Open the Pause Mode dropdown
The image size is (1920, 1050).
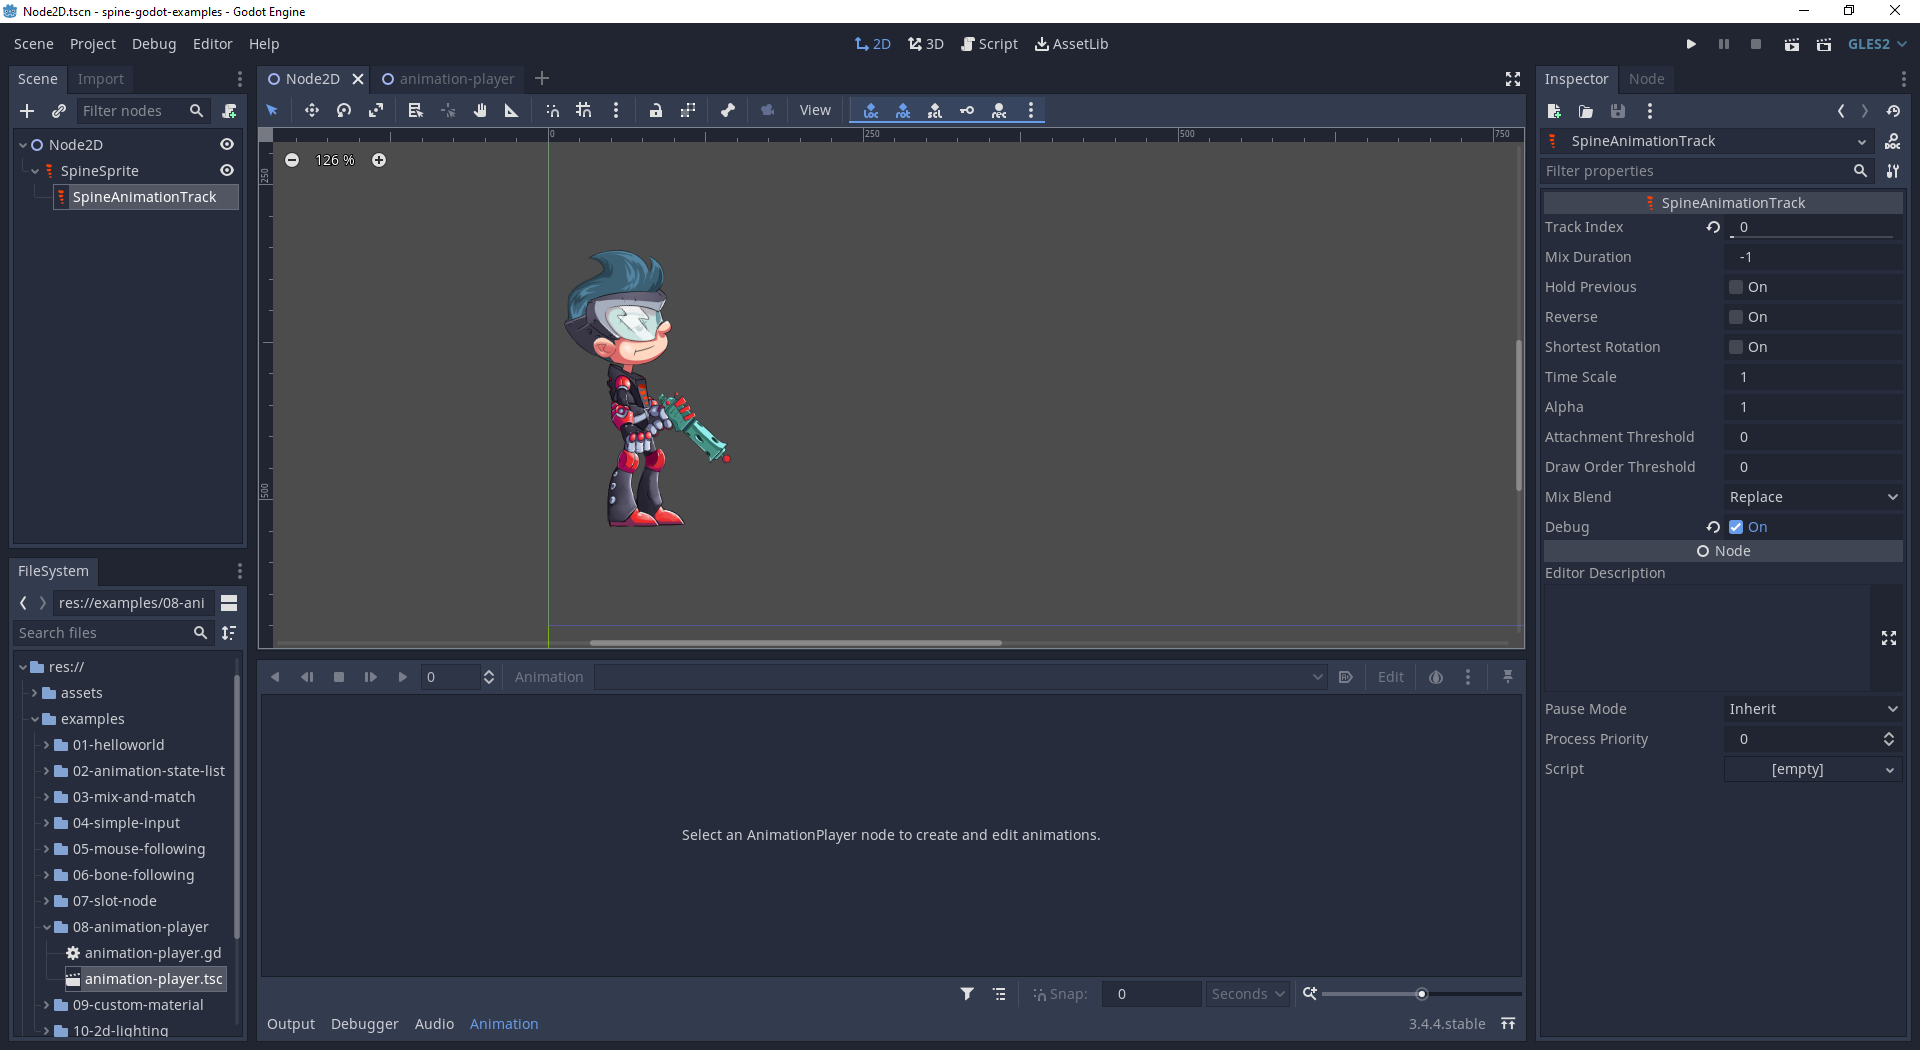click(x=1813, y=709)
